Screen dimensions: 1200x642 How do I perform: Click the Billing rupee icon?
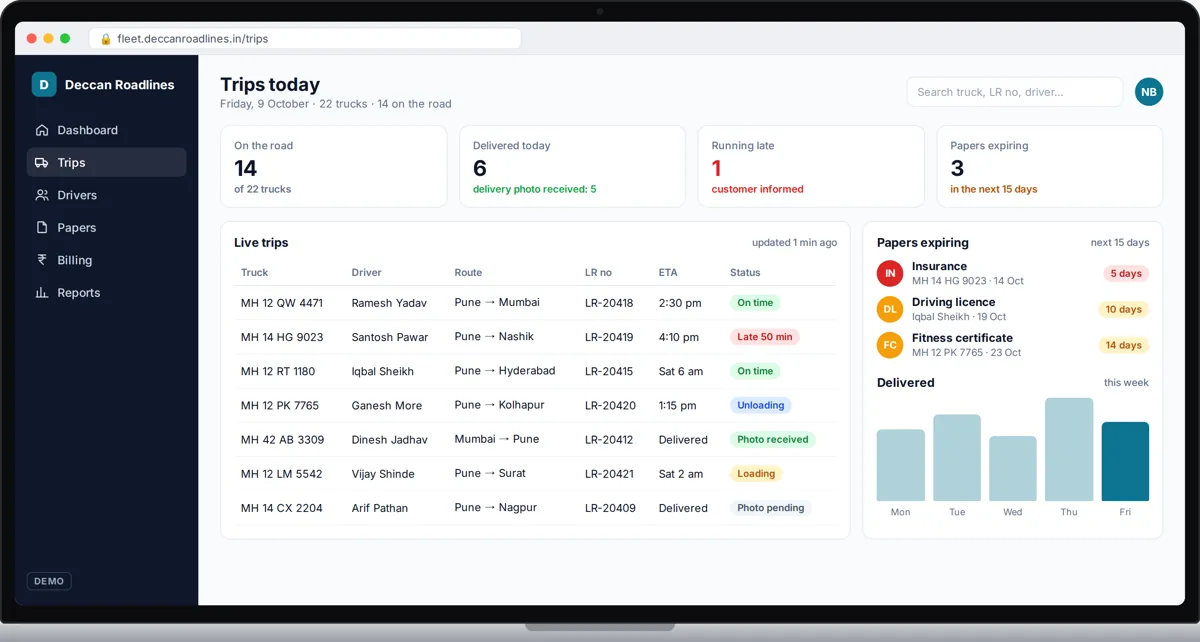pos(42,260)
